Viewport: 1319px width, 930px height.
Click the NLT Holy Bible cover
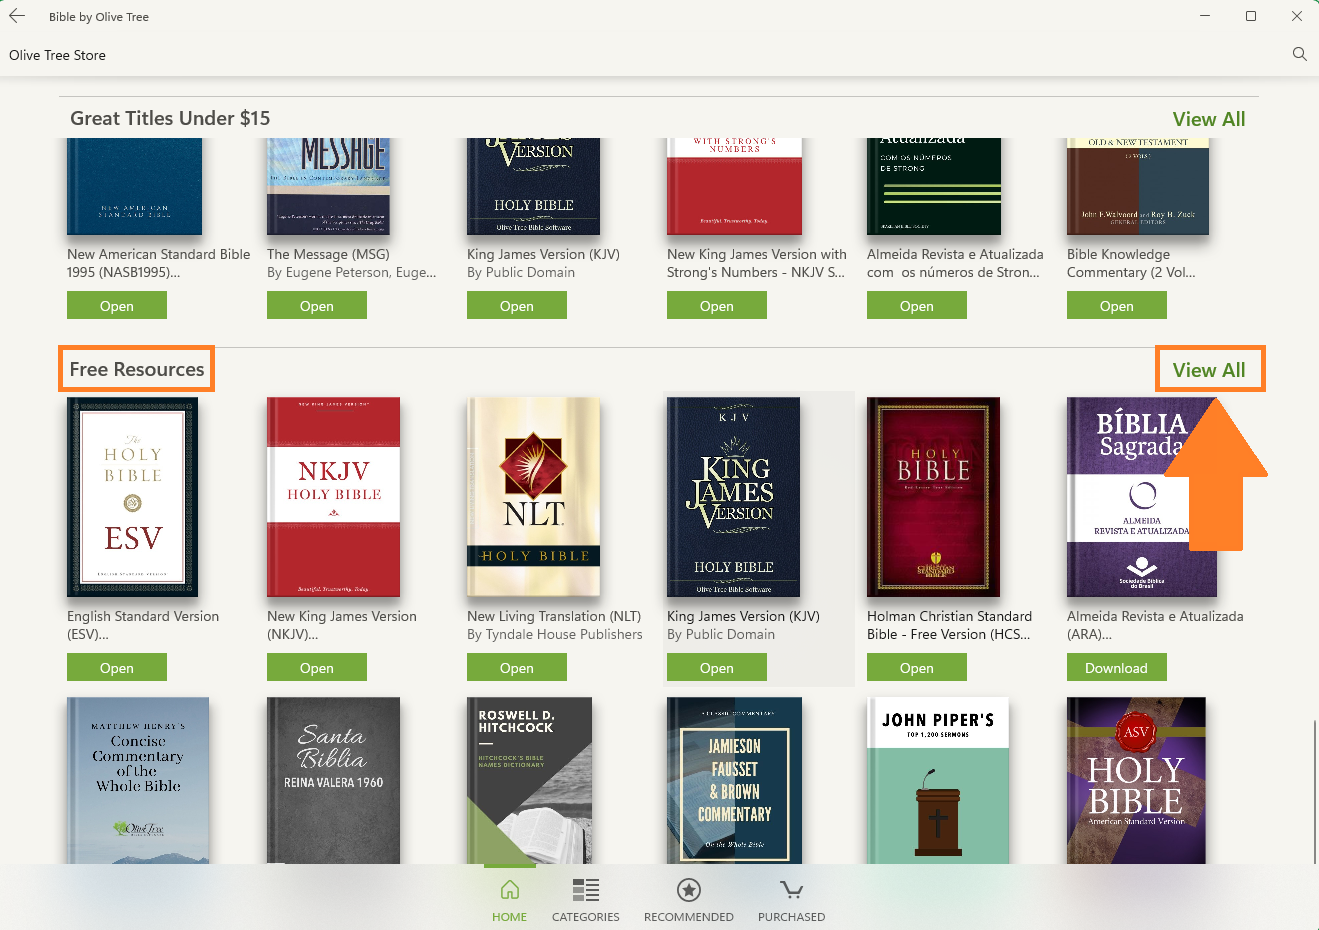click(534, 497)
